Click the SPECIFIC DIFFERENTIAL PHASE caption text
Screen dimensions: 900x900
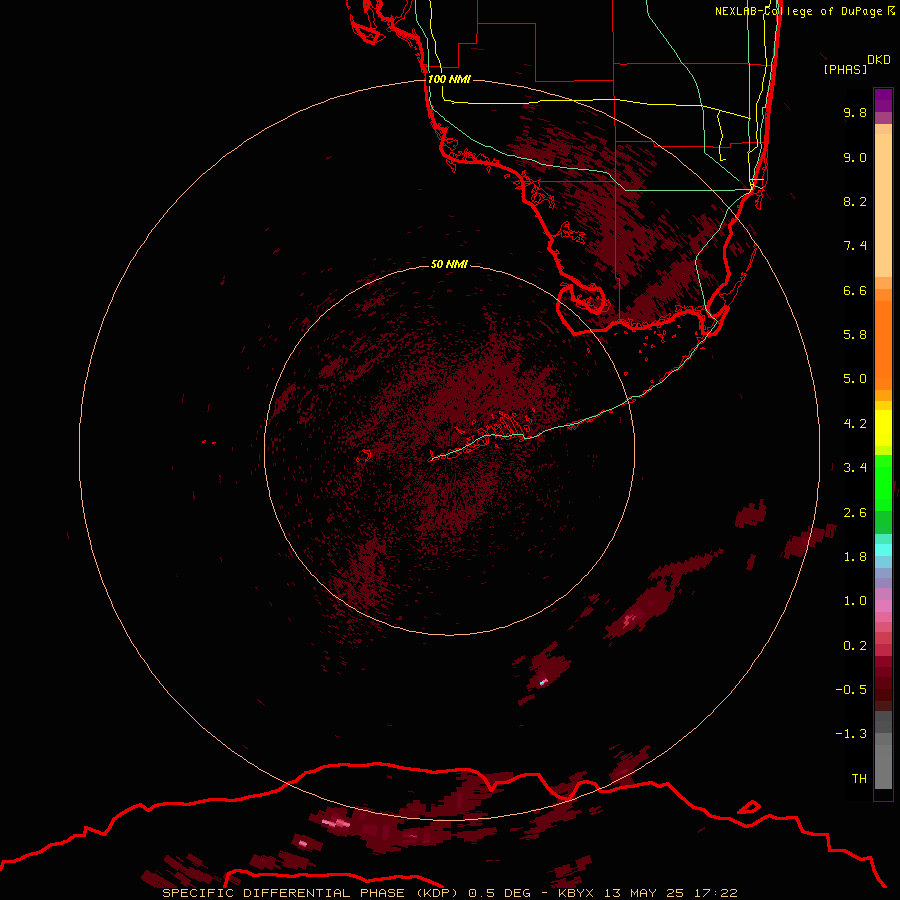tap(282, 893)
